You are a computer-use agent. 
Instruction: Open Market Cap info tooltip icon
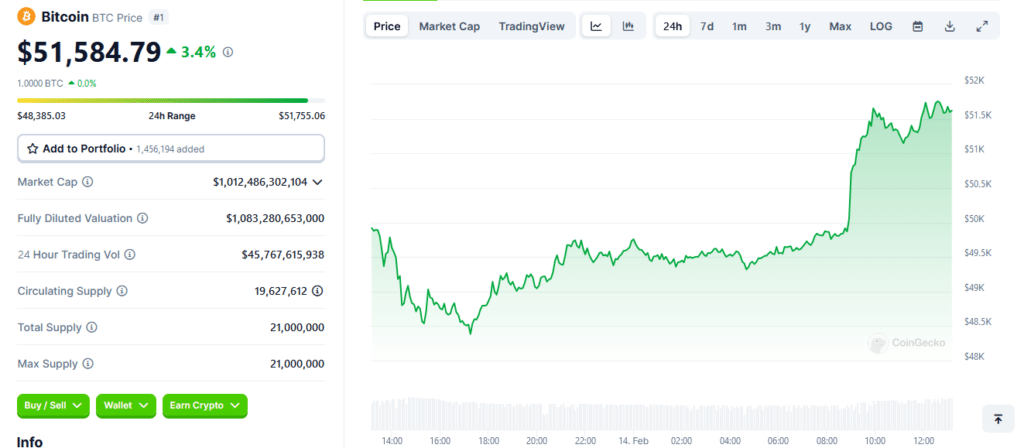[x=88, y=182]
